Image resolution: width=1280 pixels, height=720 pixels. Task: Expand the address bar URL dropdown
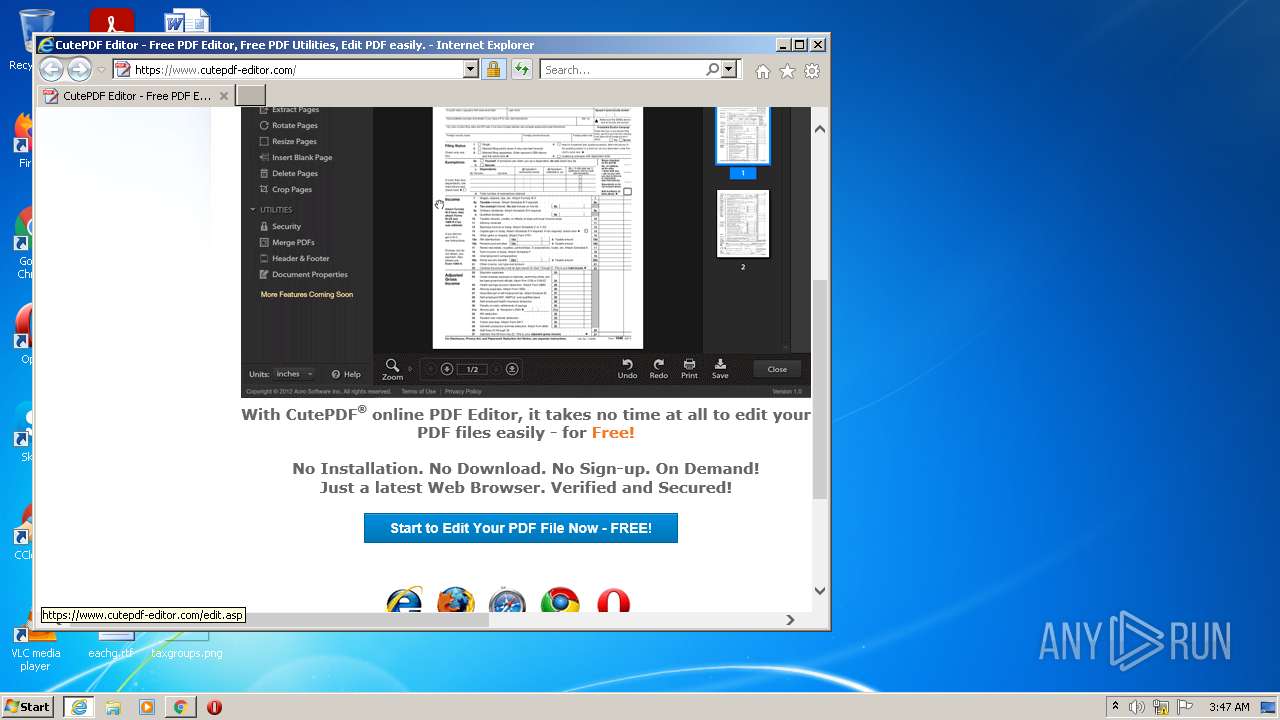[x=470, y=69]
